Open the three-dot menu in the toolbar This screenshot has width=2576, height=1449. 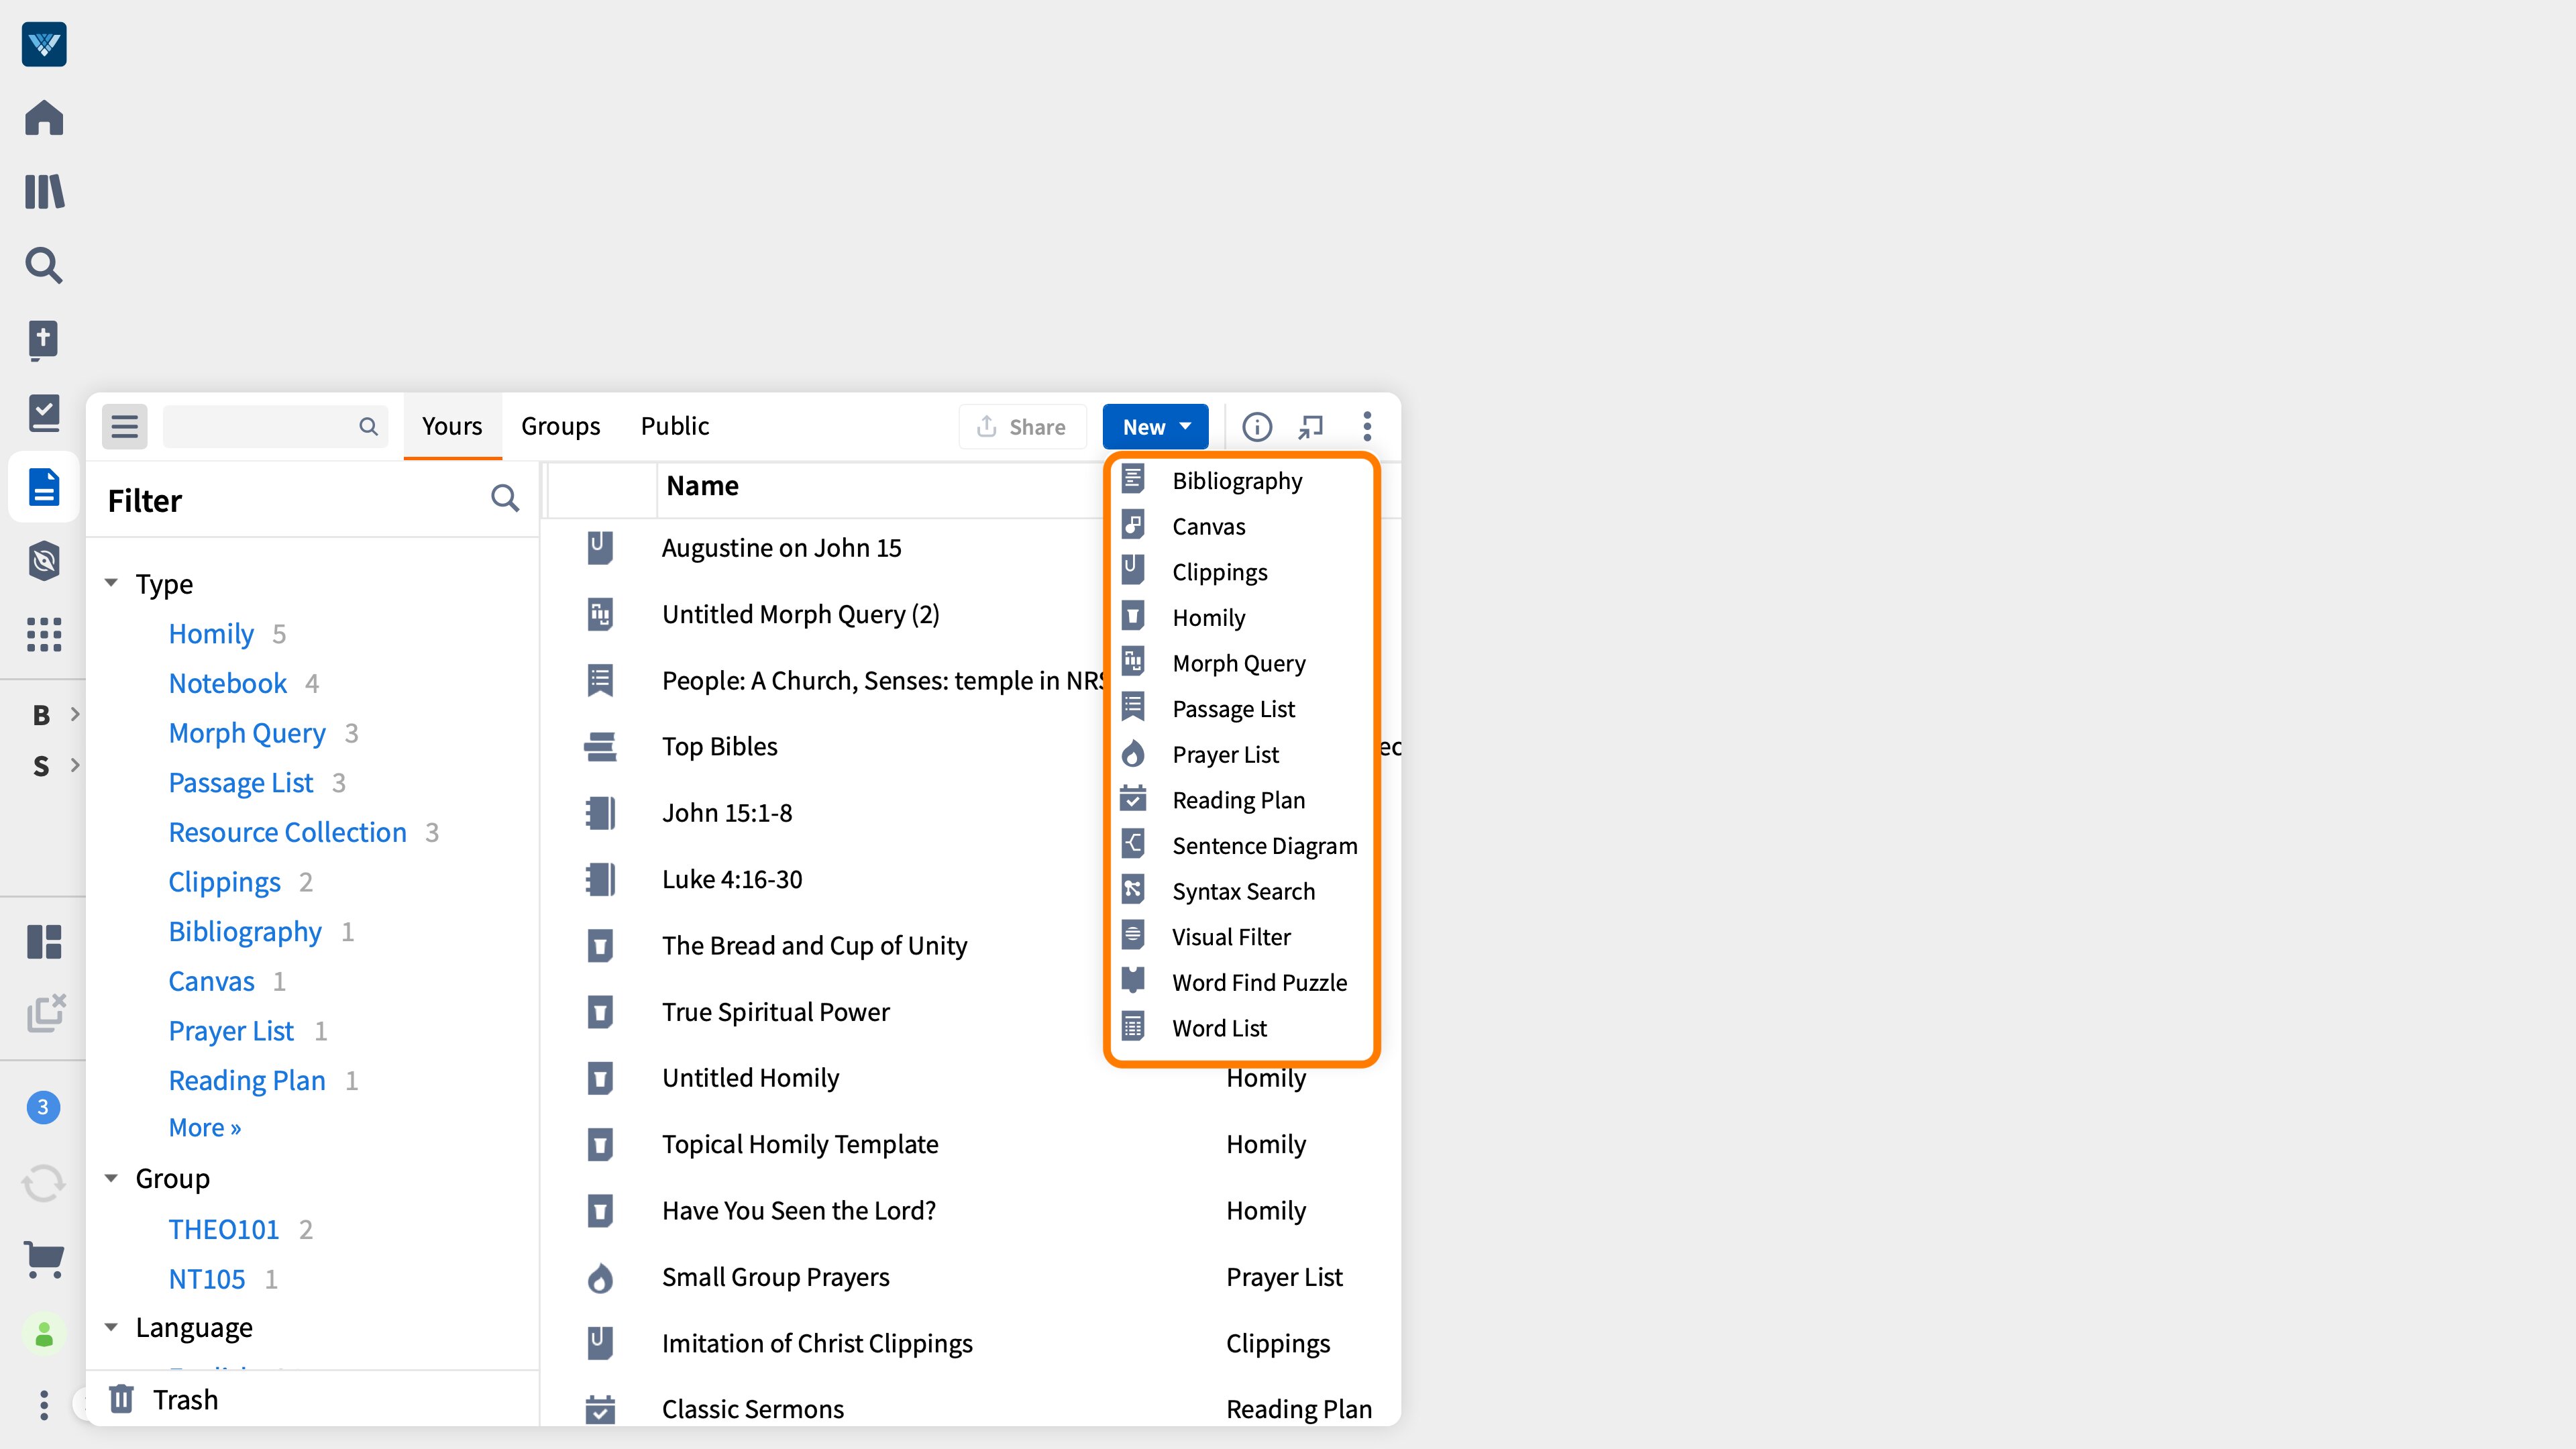pos(1367,426)
